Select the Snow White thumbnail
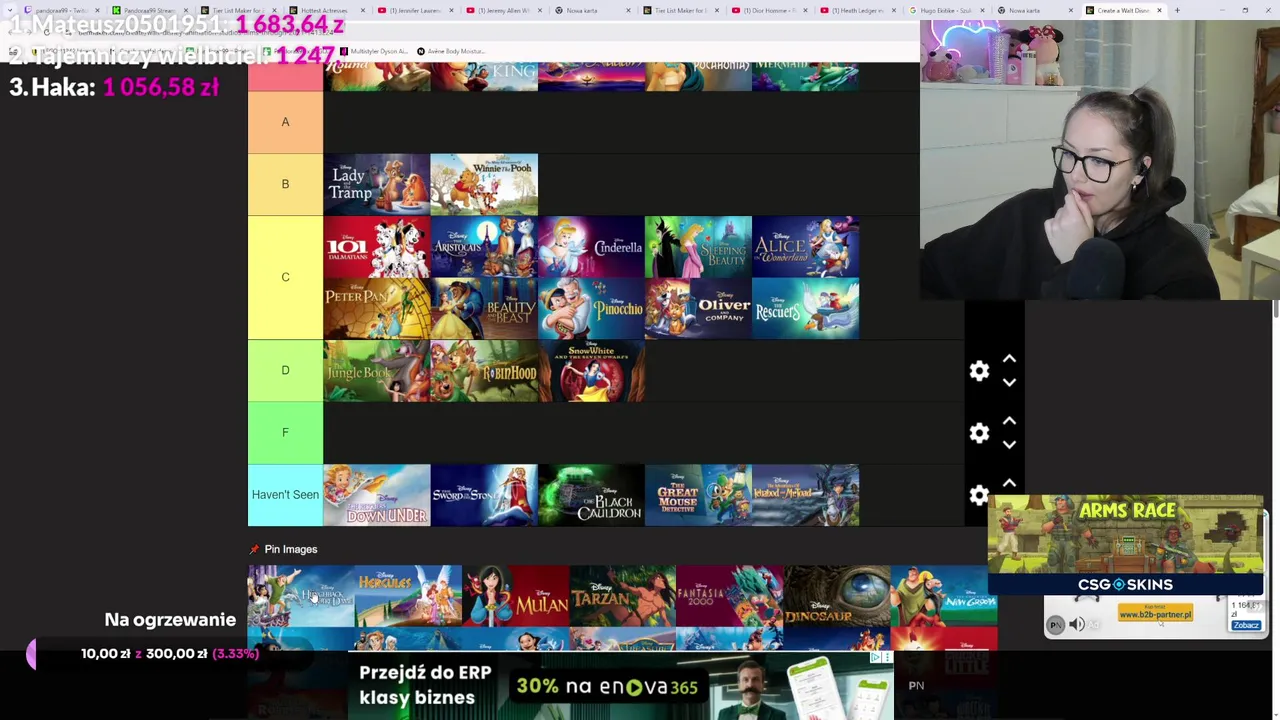The image size is (1280, 720). point(591,370)
